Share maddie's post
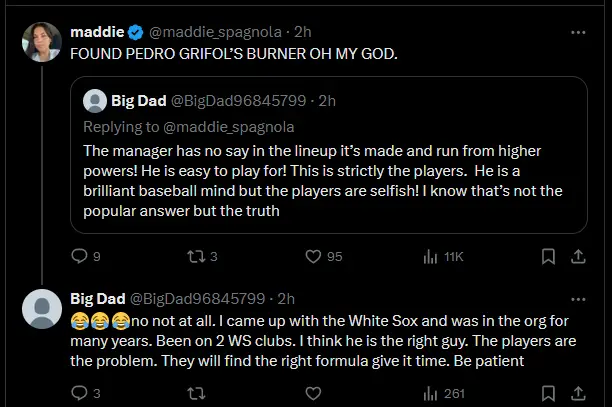Viewport: 612px width, 407px height. pos(578,257)
